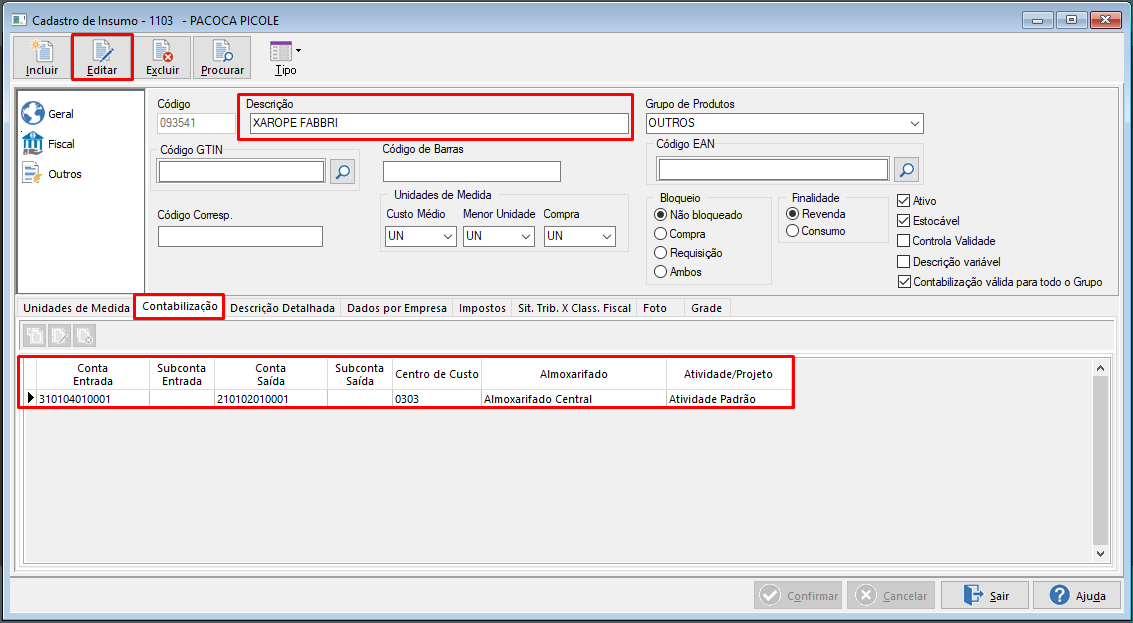Select Não bloqueado radio option
The image size is (1133, 623).
(x=697, y=215)
